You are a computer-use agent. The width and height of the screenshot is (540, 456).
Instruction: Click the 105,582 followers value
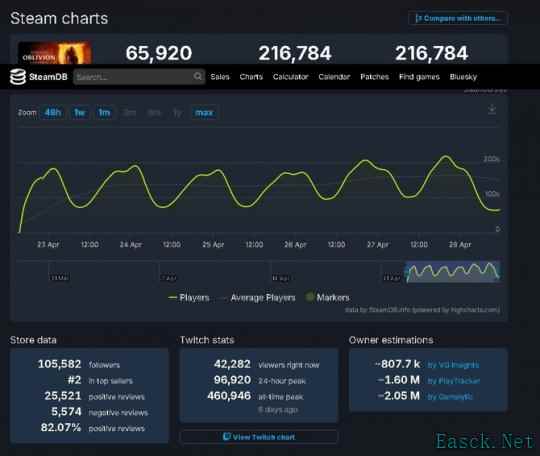click(59, 364)
